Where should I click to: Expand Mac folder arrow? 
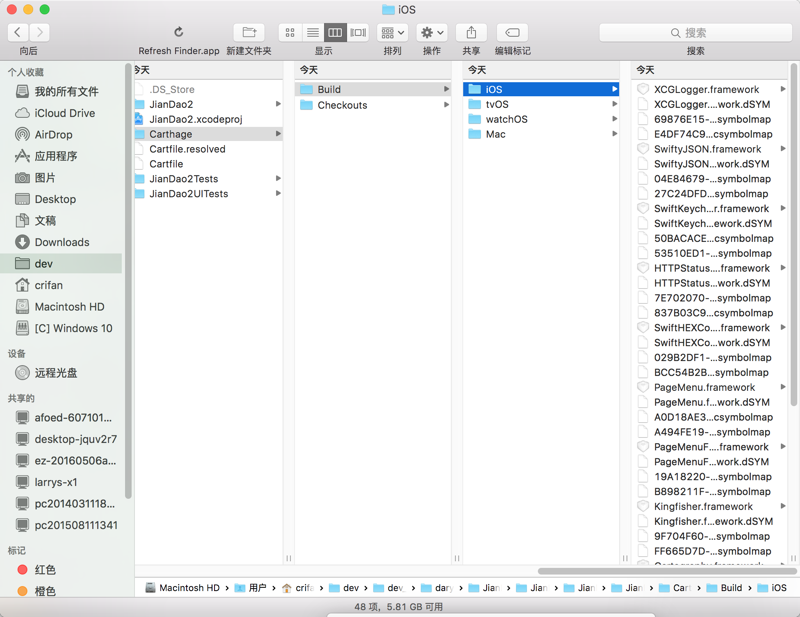click(615, 134)
